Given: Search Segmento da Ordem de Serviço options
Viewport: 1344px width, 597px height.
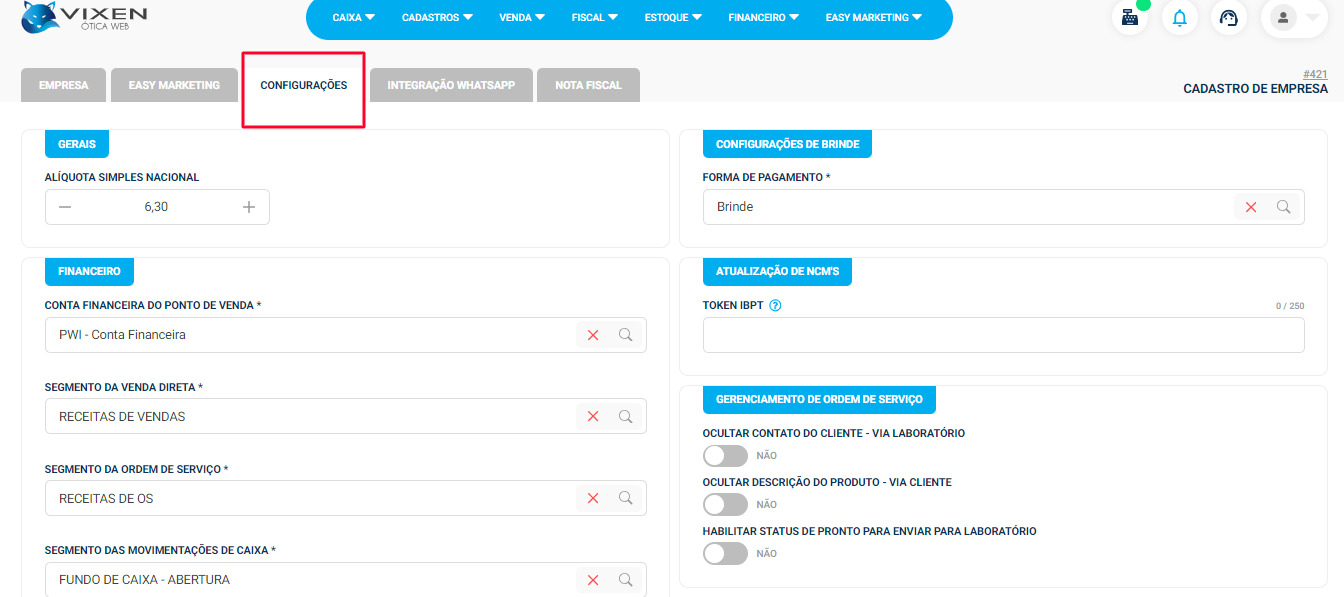Looking at the screenshot, I should point(626,498).
